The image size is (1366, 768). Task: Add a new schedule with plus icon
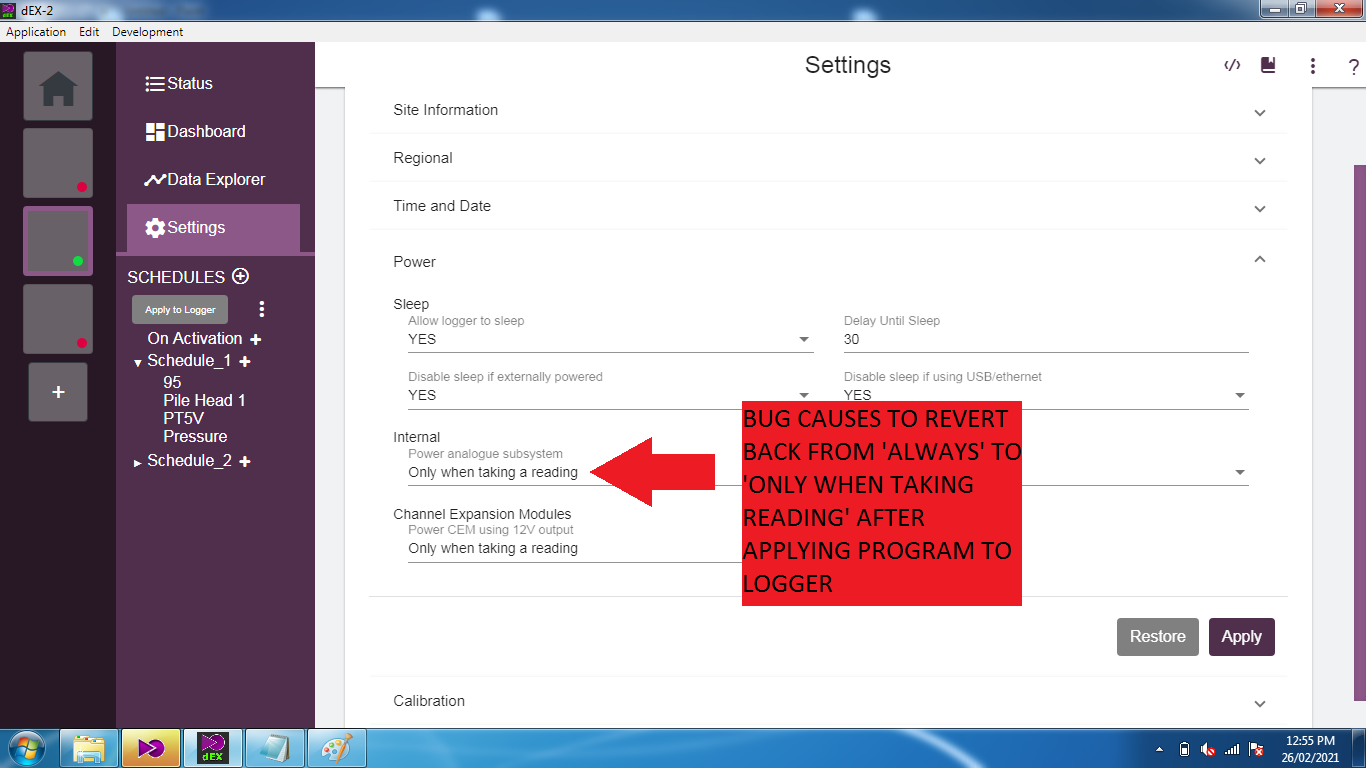(x=240, y=277)
